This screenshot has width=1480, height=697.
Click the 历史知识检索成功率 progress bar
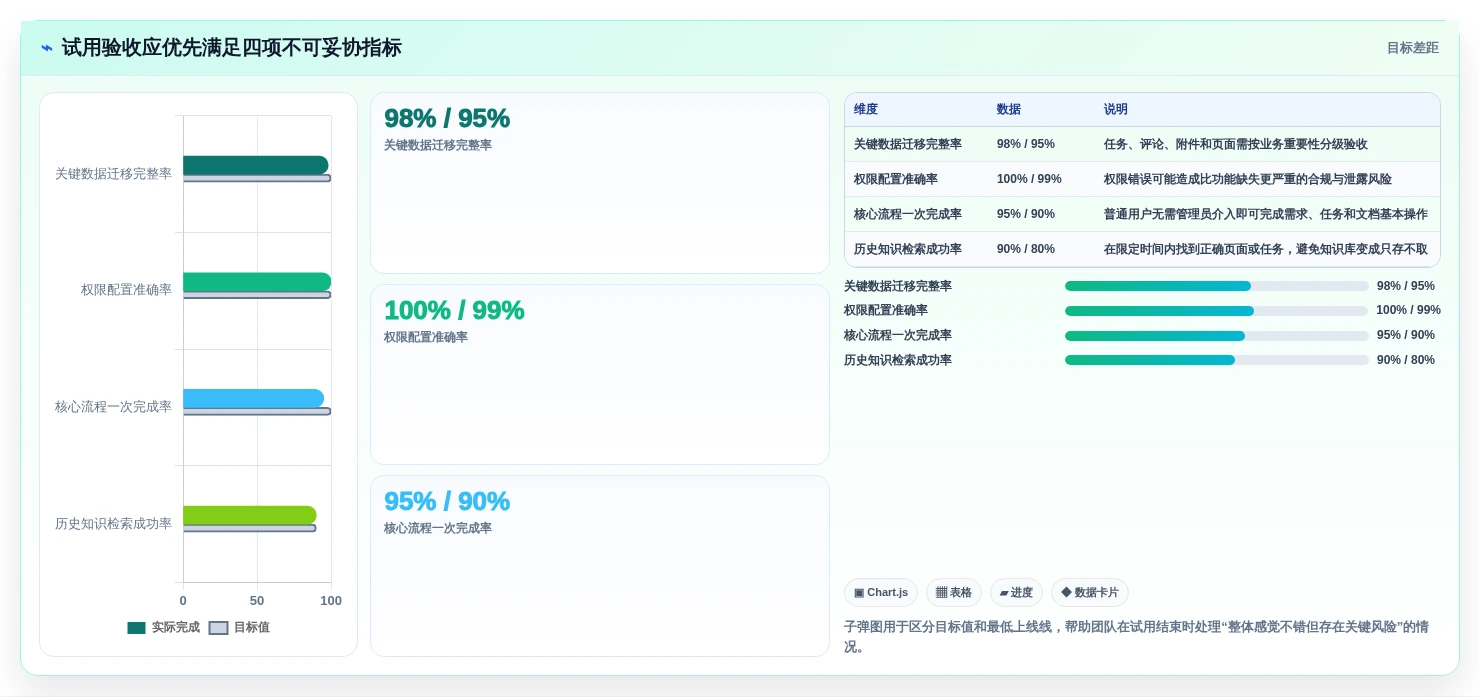coord(1217,360)
